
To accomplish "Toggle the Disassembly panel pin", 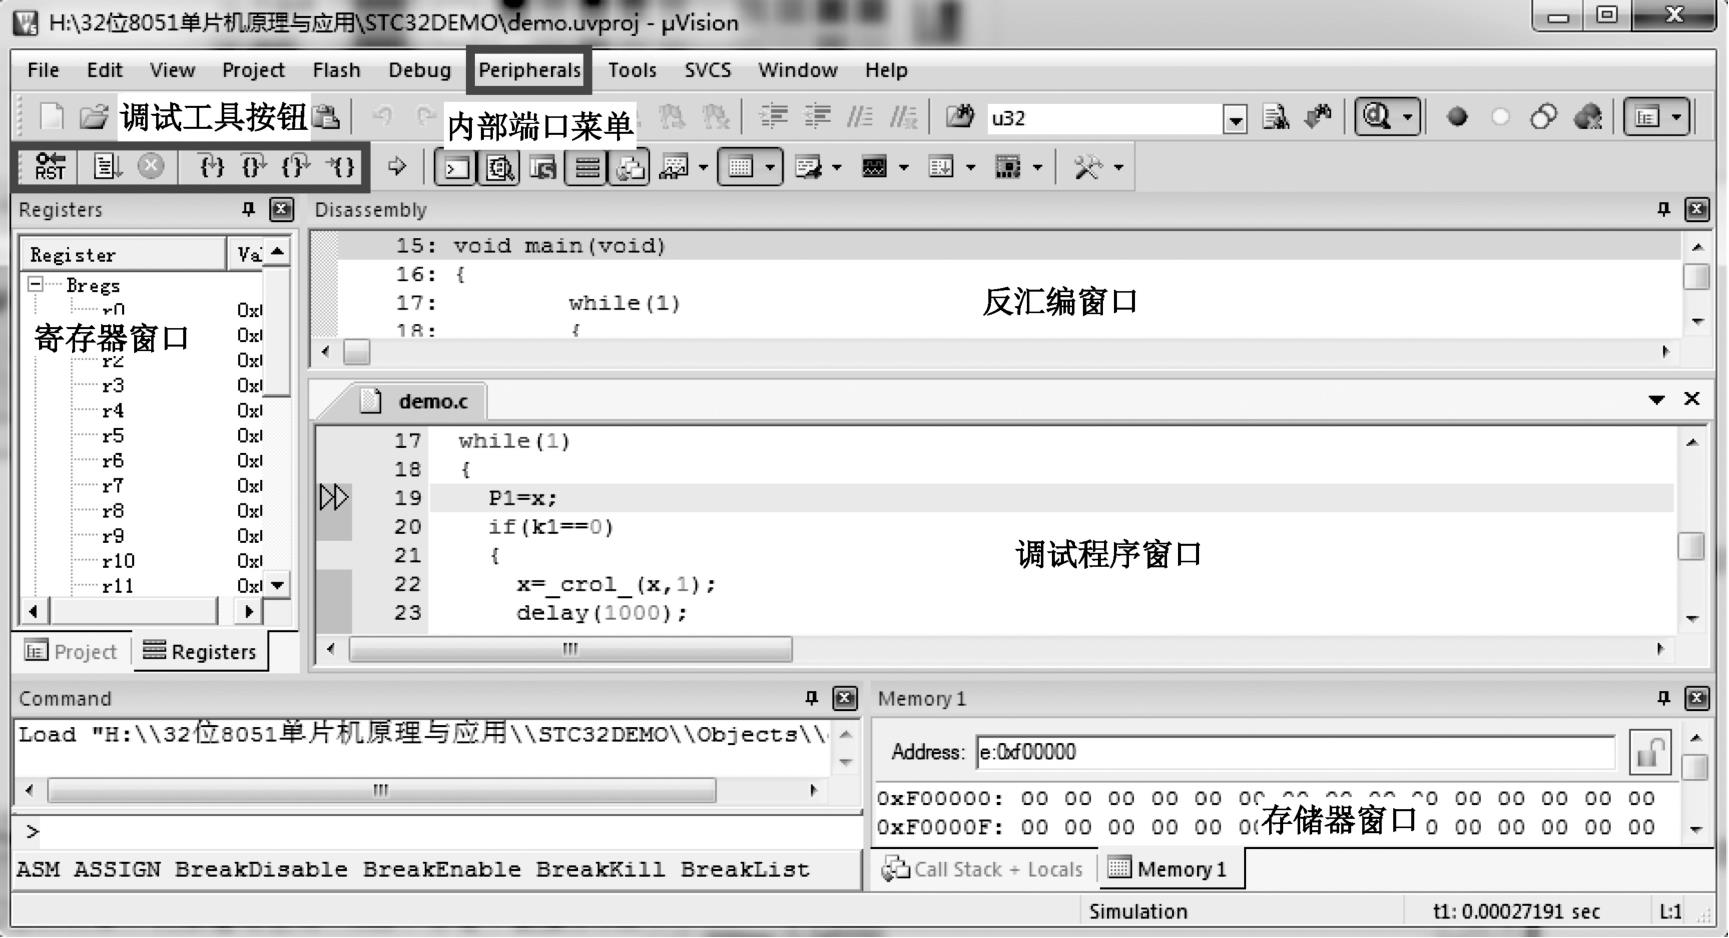I will pos(1663,209).
